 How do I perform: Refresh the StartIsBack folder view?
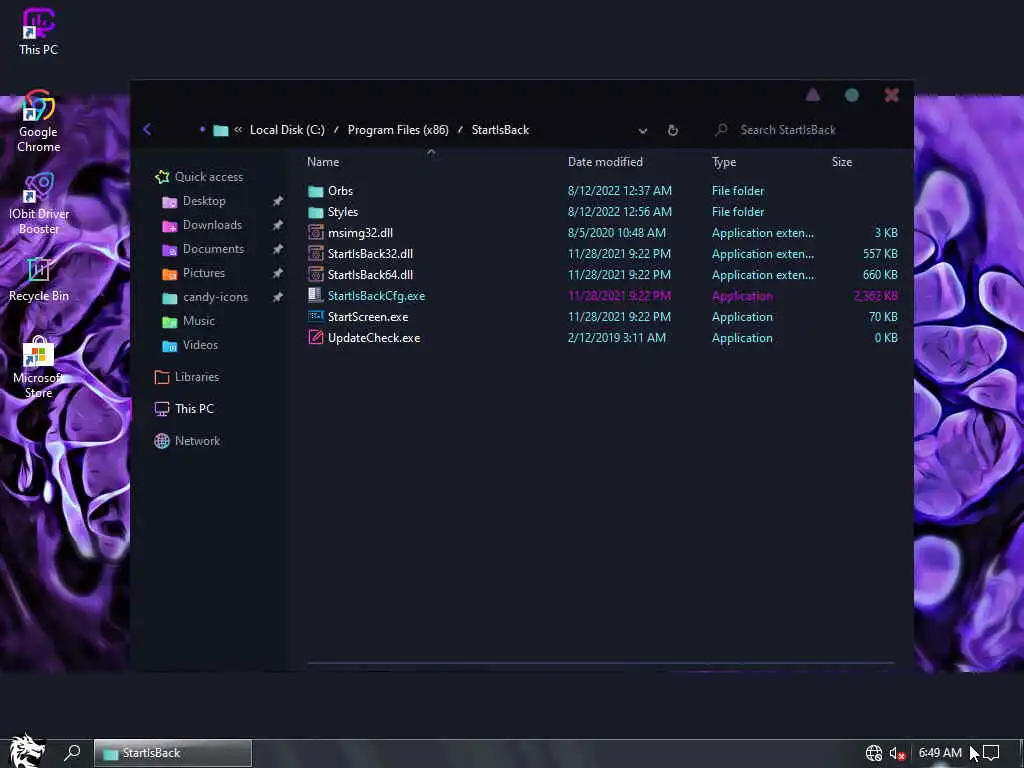[673, 130]
